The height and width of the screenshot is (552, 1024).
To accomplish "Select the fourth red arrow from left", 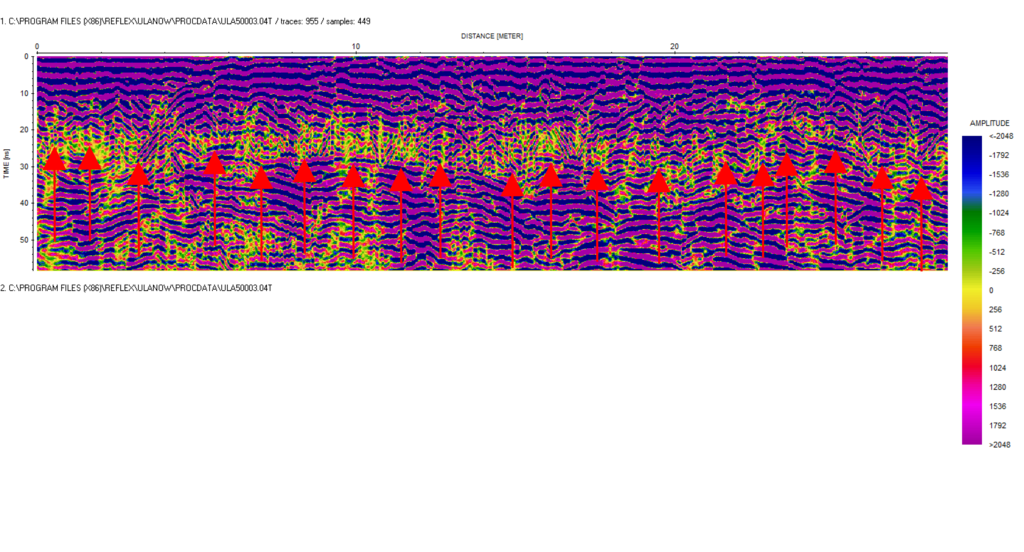I will click(213, 164).
